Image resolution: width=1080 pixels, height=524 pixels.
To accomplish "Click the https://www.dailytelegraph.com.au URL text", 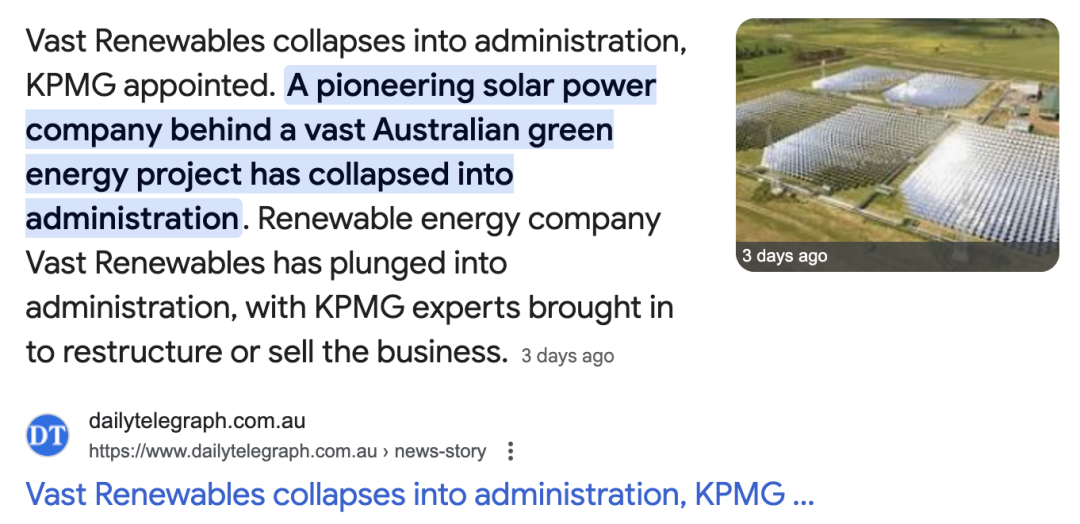I will [x=233, y=451].
